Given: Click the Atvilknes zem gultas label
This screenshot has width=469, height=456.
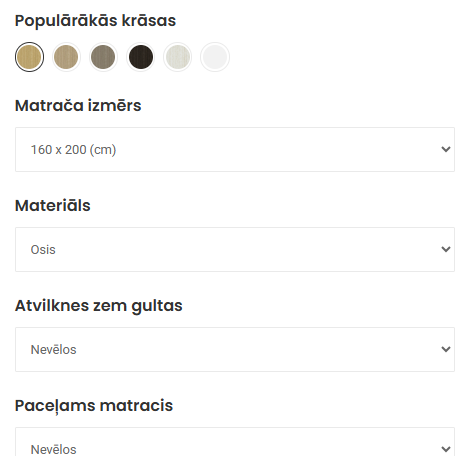Looking at the screenshot, I should [x=99, y=306].
